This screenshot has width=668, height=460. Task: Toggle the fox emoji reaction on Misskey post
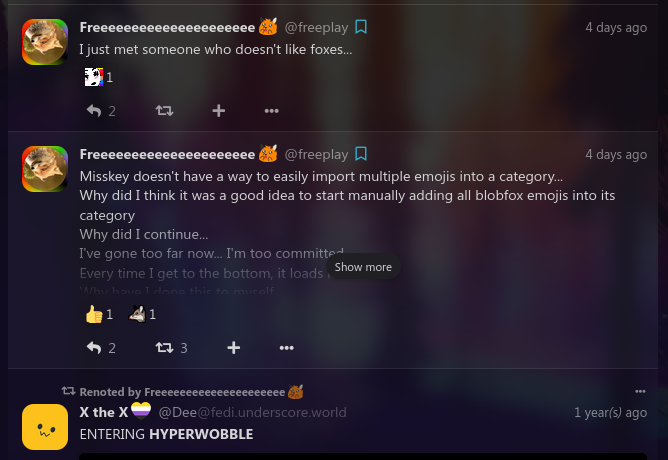coord(142,314)
